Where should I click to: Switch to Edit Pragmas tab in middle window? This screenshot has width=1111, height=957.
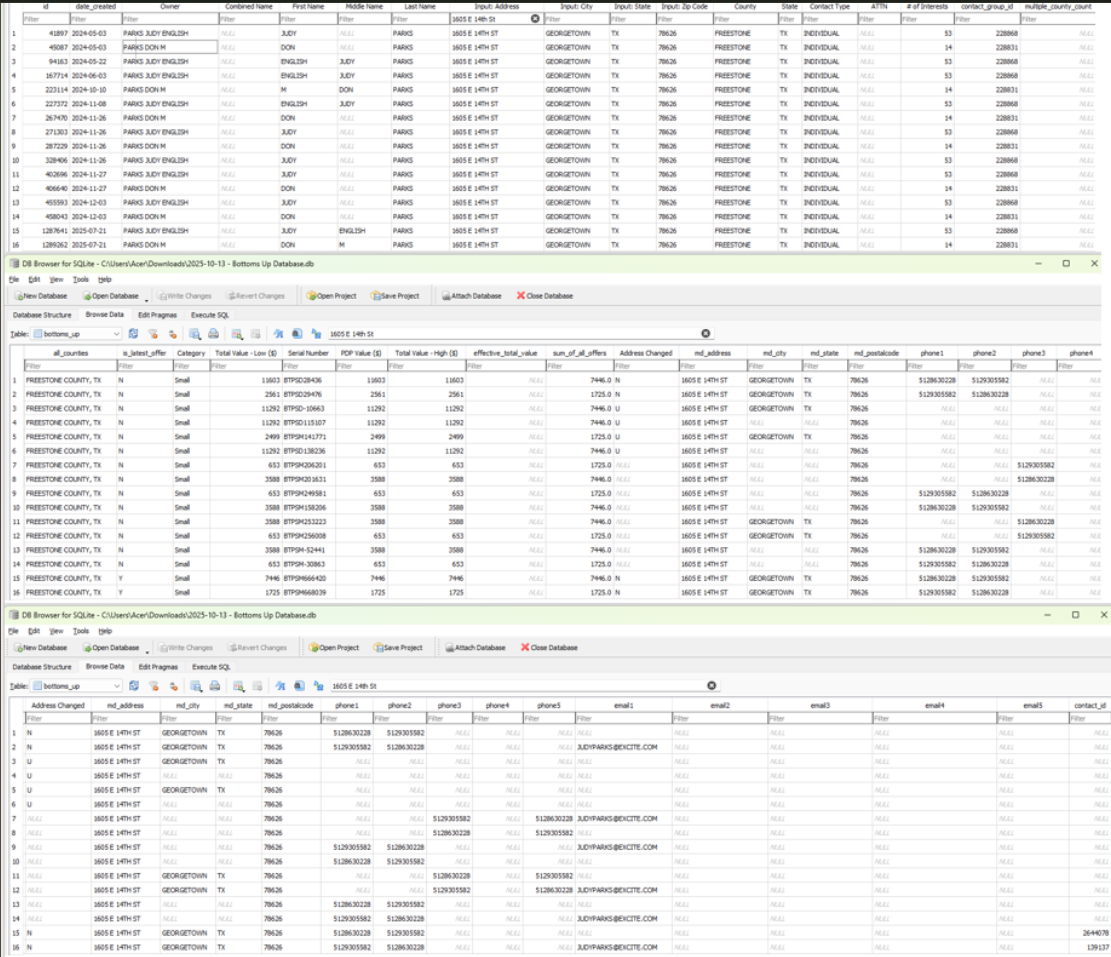[x=157, y=315]
